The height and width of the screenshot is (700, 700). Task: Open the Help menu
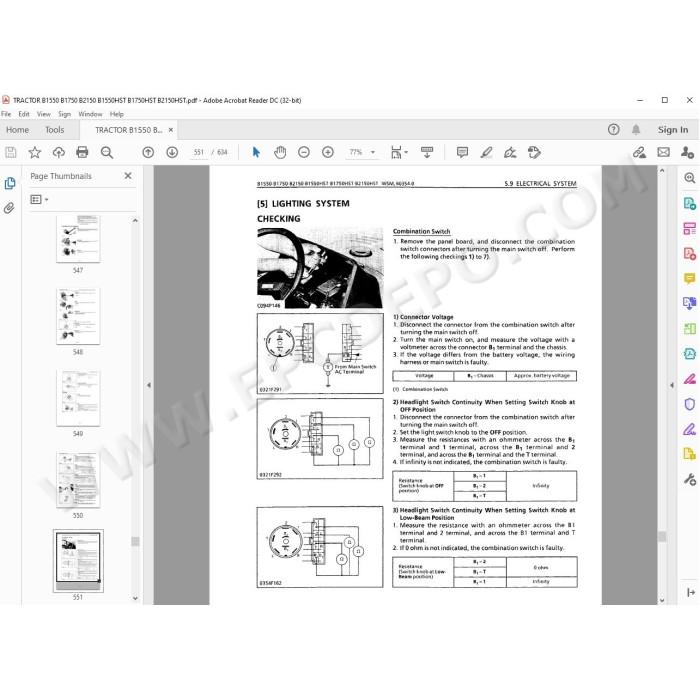tap(117, 114)
